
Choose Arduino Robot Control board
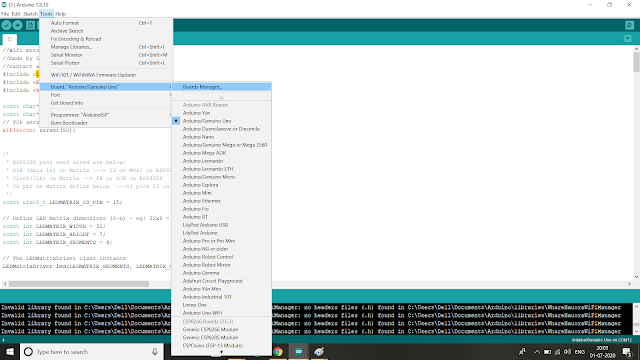[222, 257]
